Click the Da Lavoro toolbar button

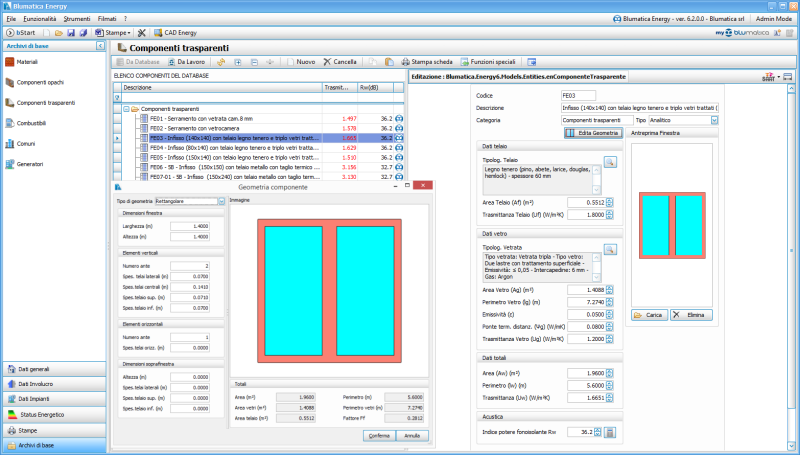click(x=186, y=62)
